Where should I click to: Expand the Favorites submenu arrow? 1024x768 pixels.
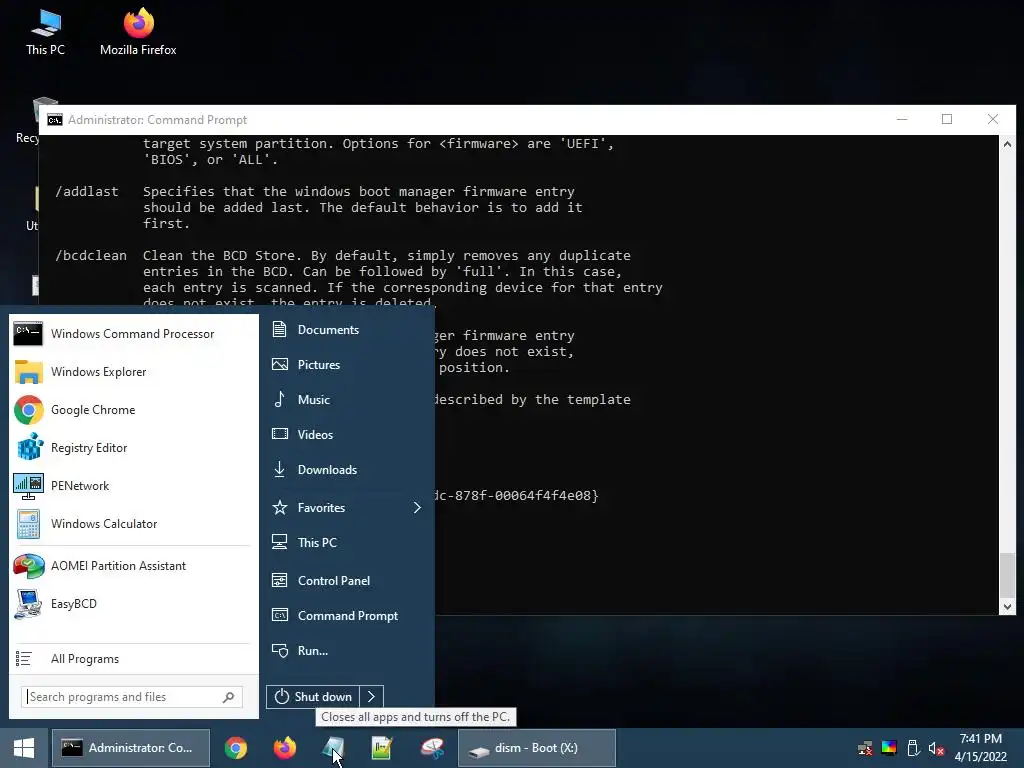coord(417,507)
